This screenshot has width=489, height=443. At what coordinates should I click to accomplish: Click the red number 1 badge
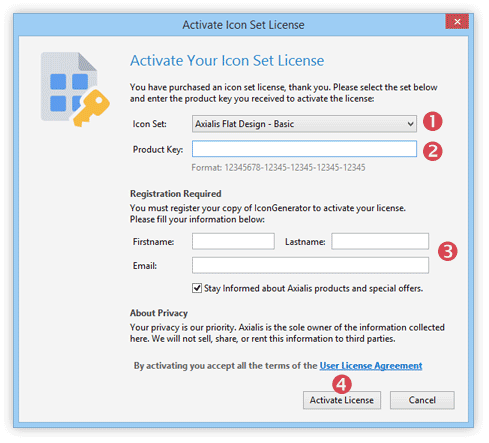[x=433, y=121]
